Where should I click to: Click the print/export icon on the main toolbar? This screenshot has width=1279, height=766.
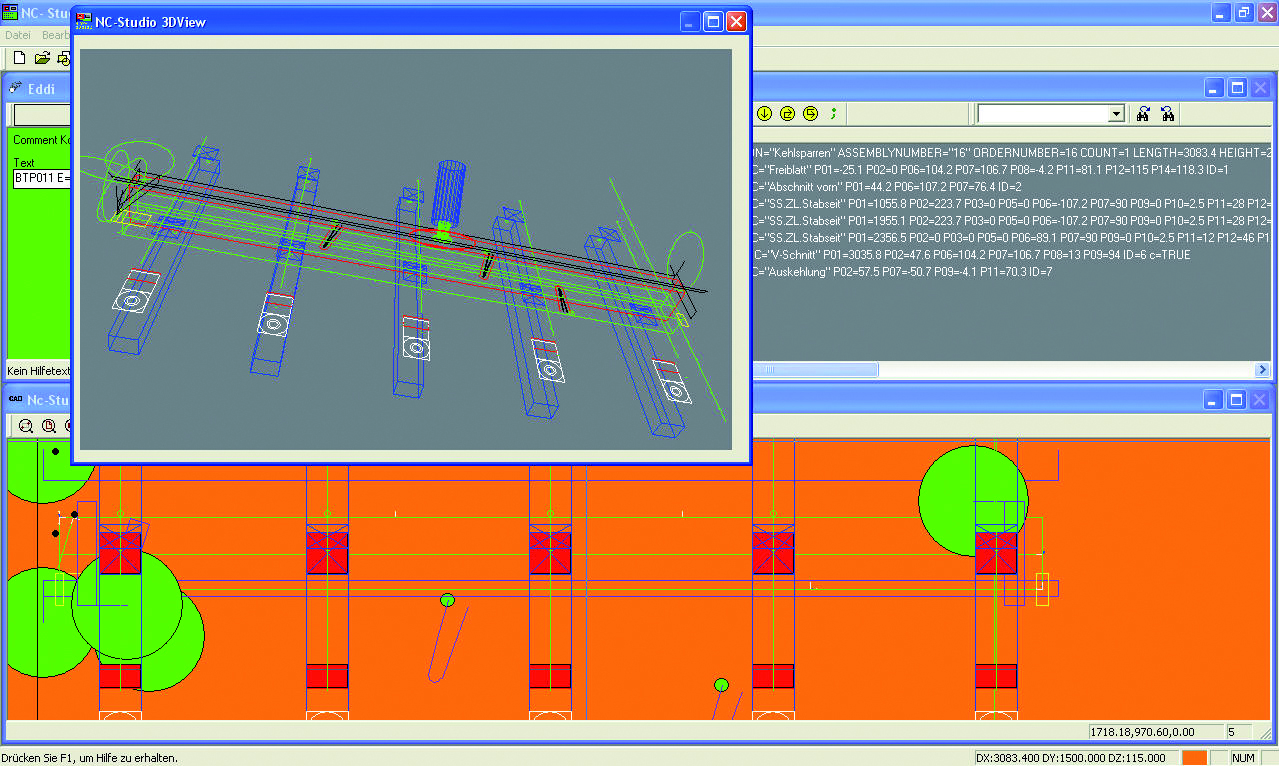pyautogui.click(x=63, y=58)
